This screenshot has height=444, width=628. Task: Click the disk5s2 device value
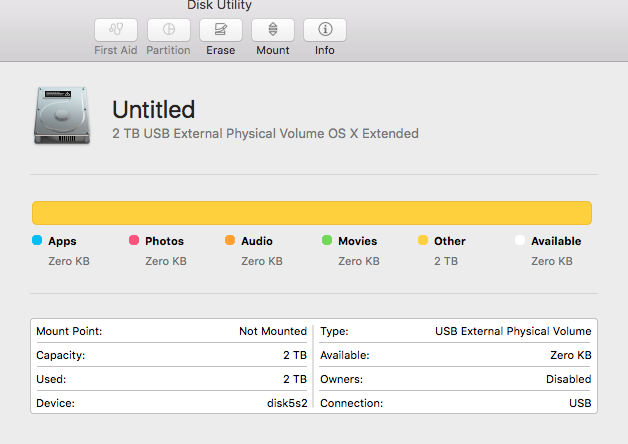pos(287,403)
